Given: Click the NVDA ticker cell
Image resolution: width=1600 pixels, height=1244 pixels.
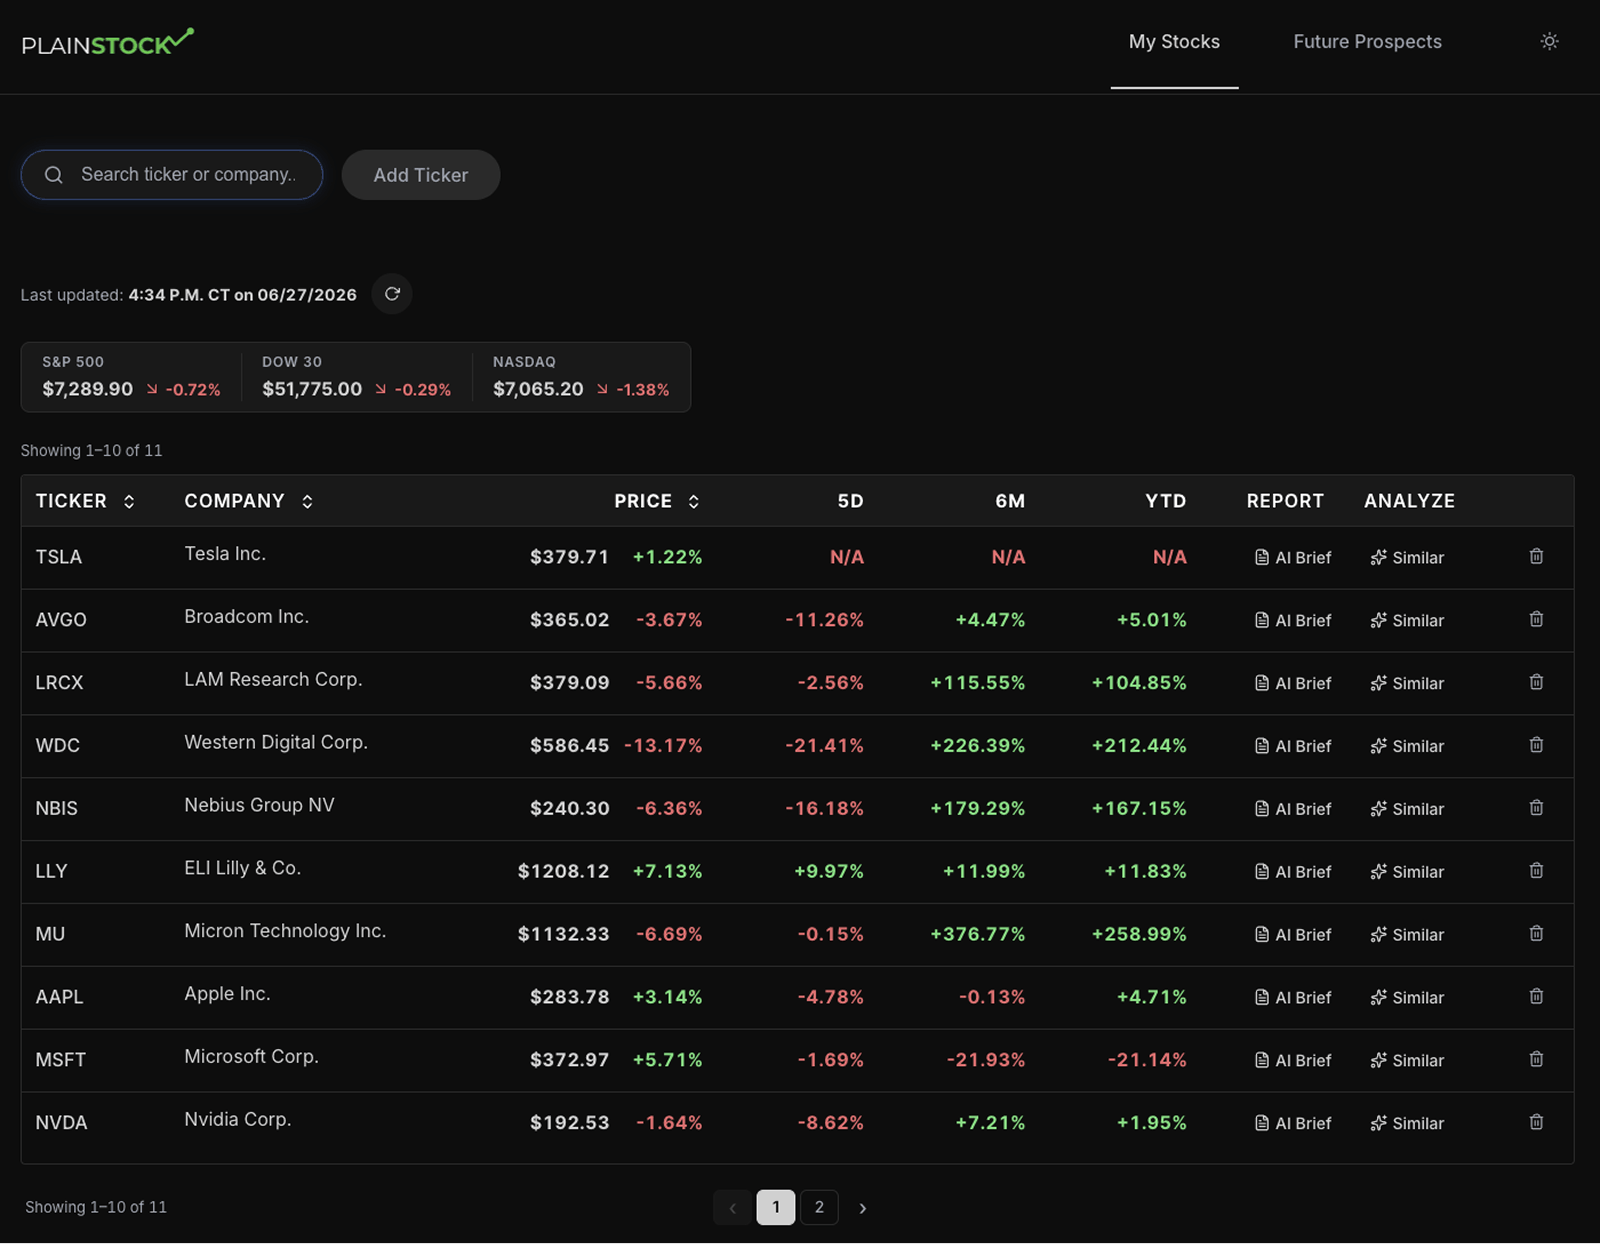Looking at the screenshot, I should click(x=61, y=1123).
